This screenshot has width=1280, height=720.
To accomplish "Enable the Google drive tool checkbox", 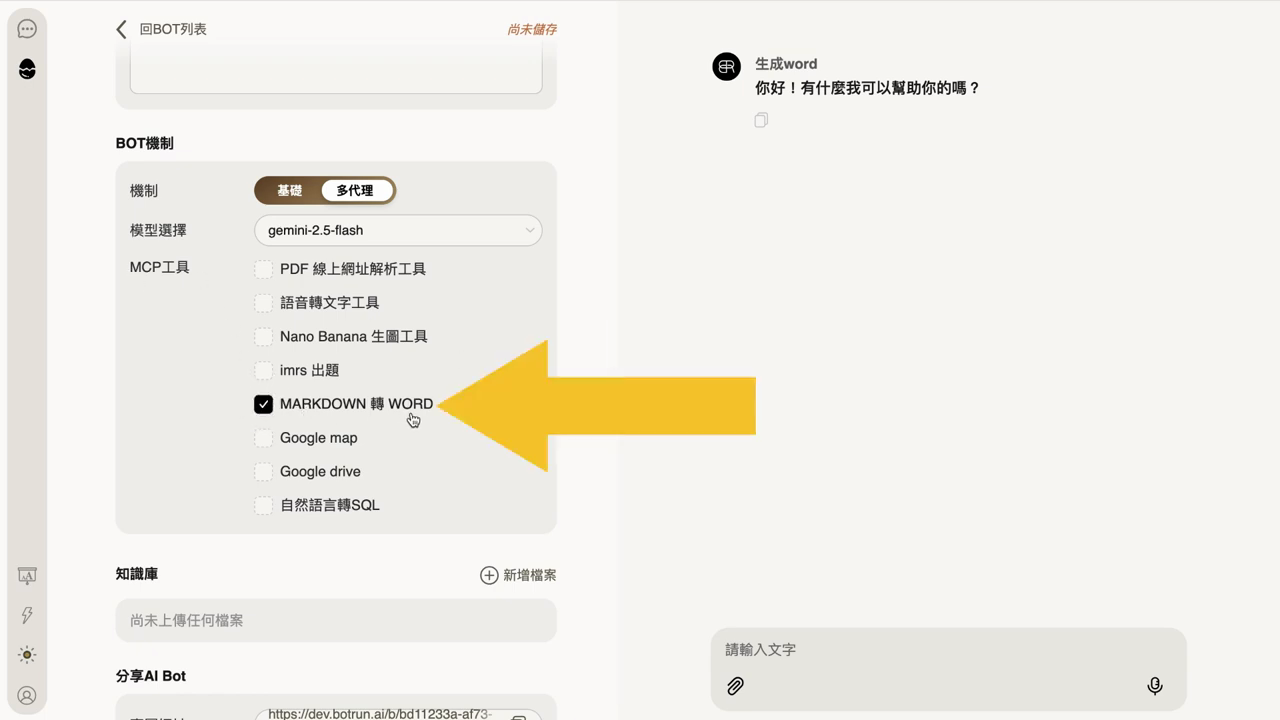I will [263, 472].
